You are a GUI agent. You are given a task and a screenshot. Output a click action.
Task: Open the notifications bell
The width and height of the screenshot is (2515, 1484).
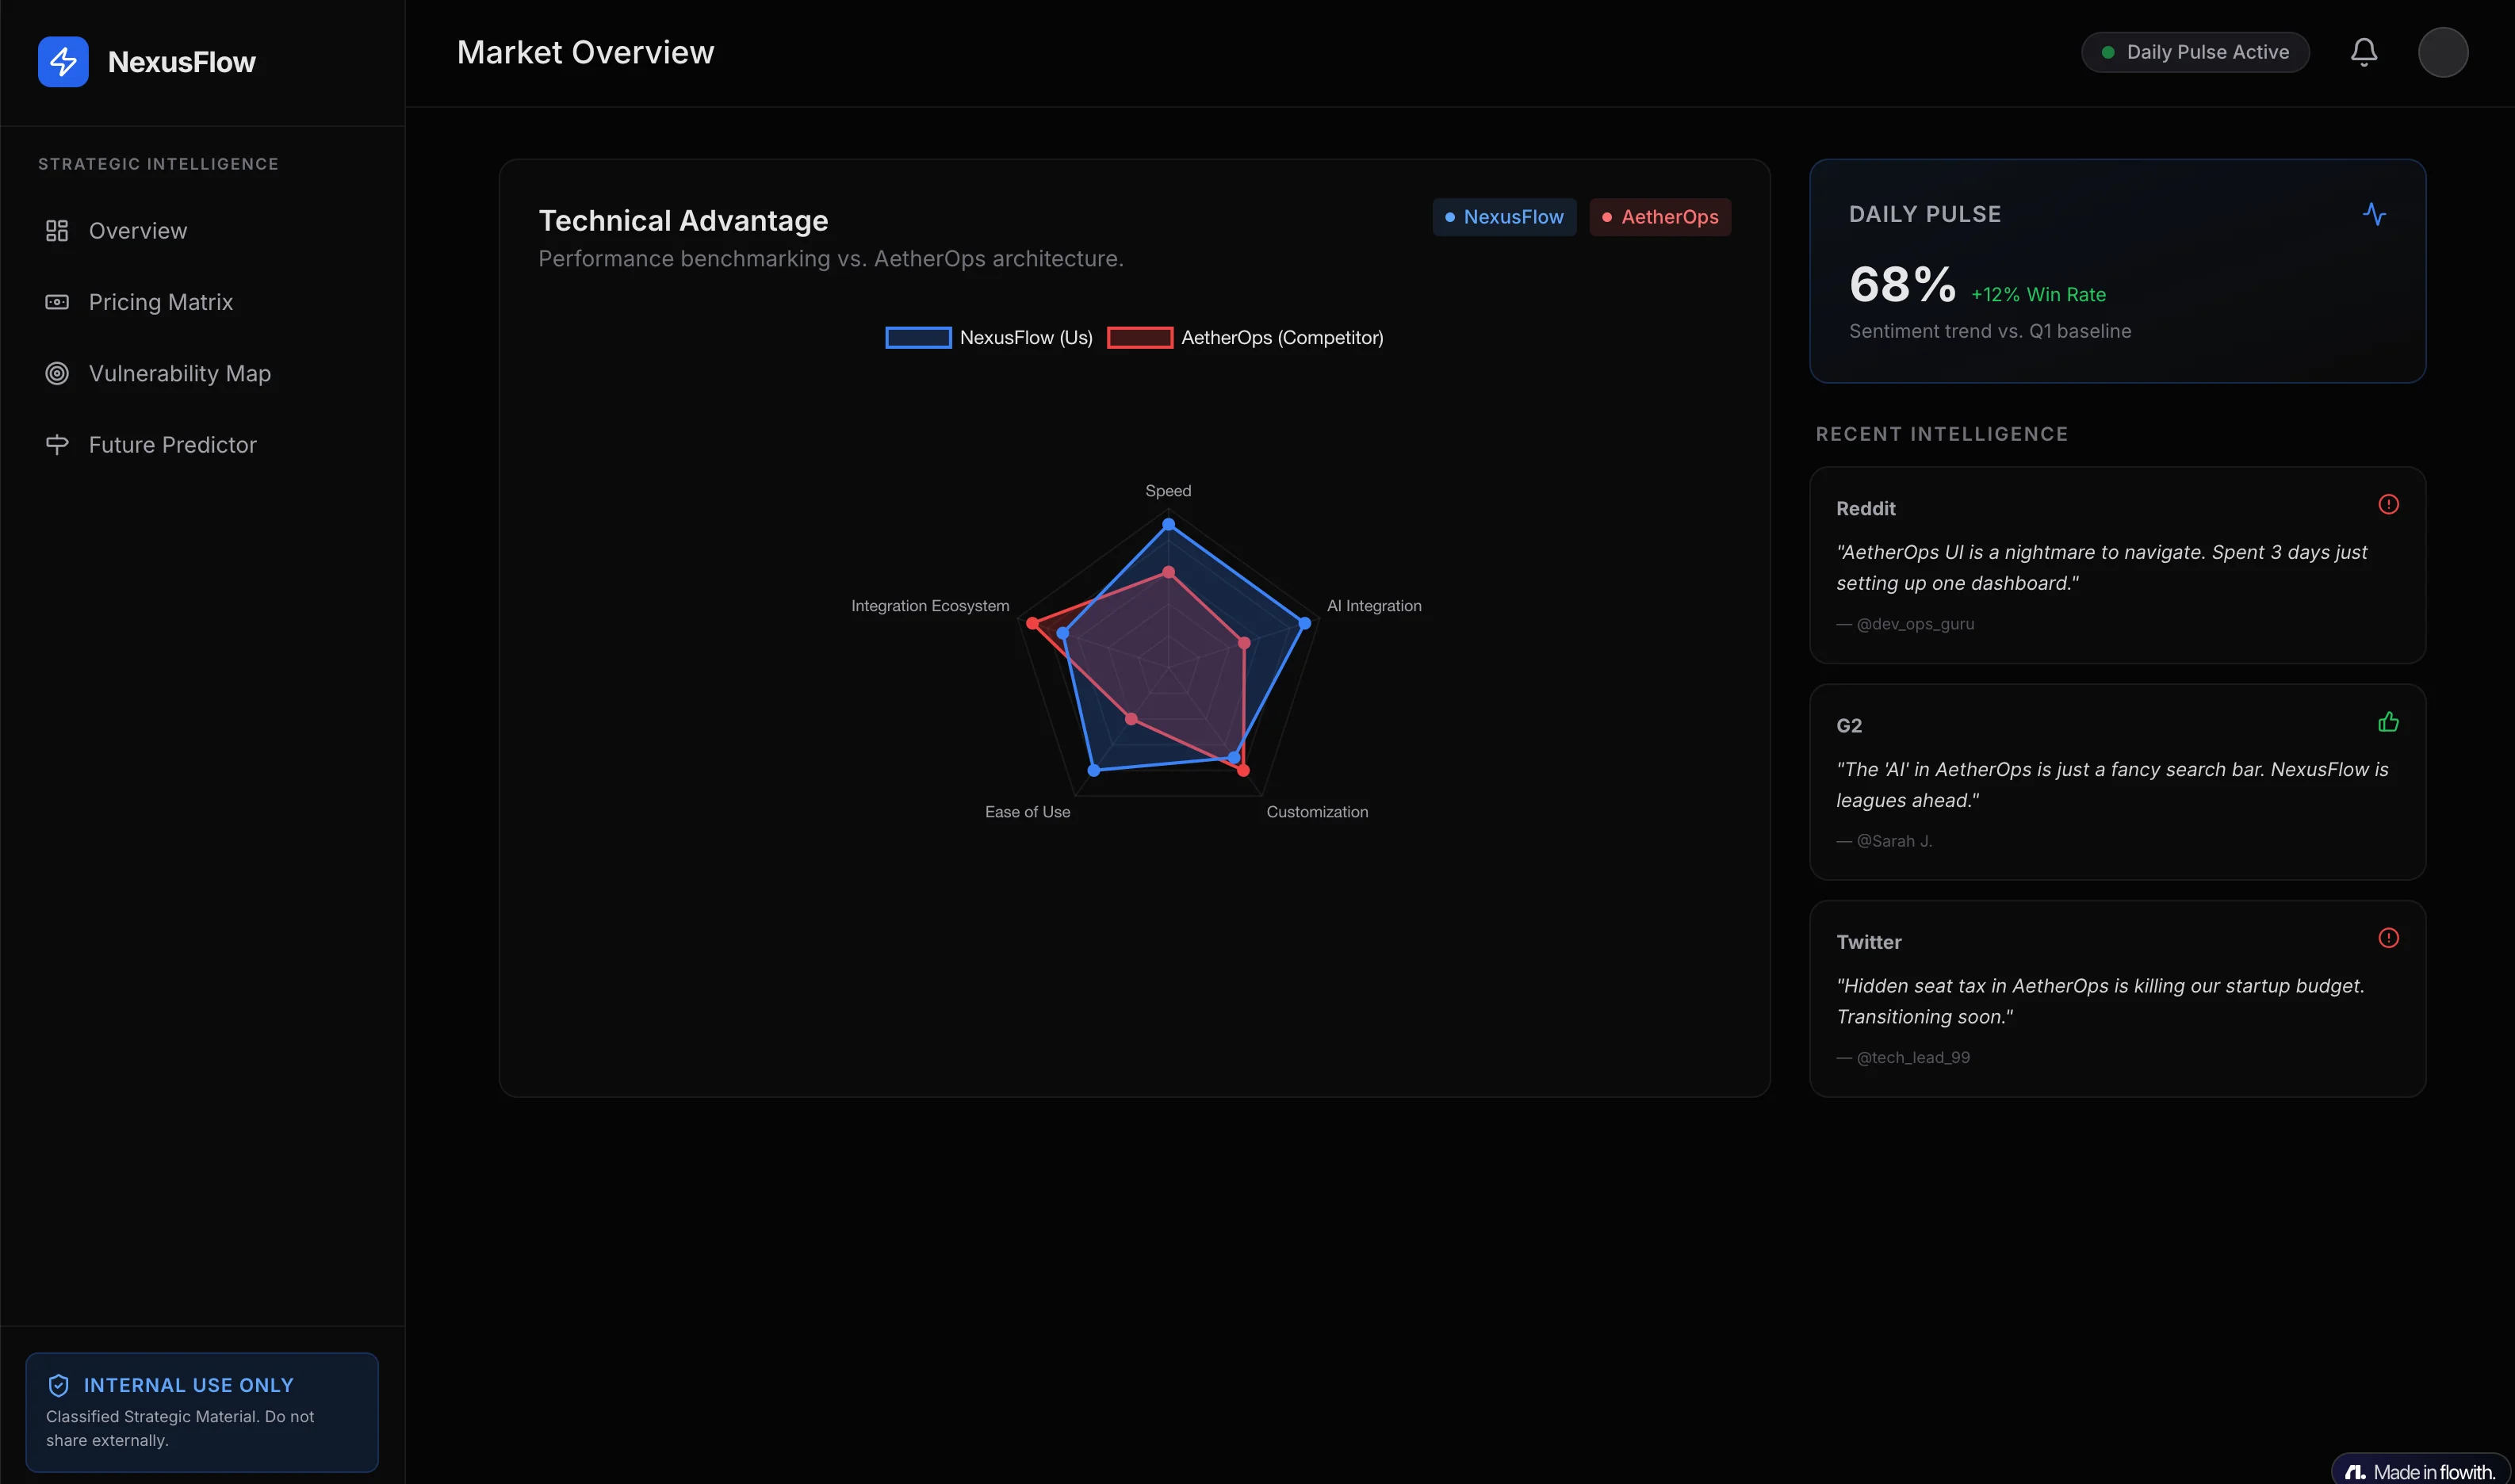coord(2364,52)
